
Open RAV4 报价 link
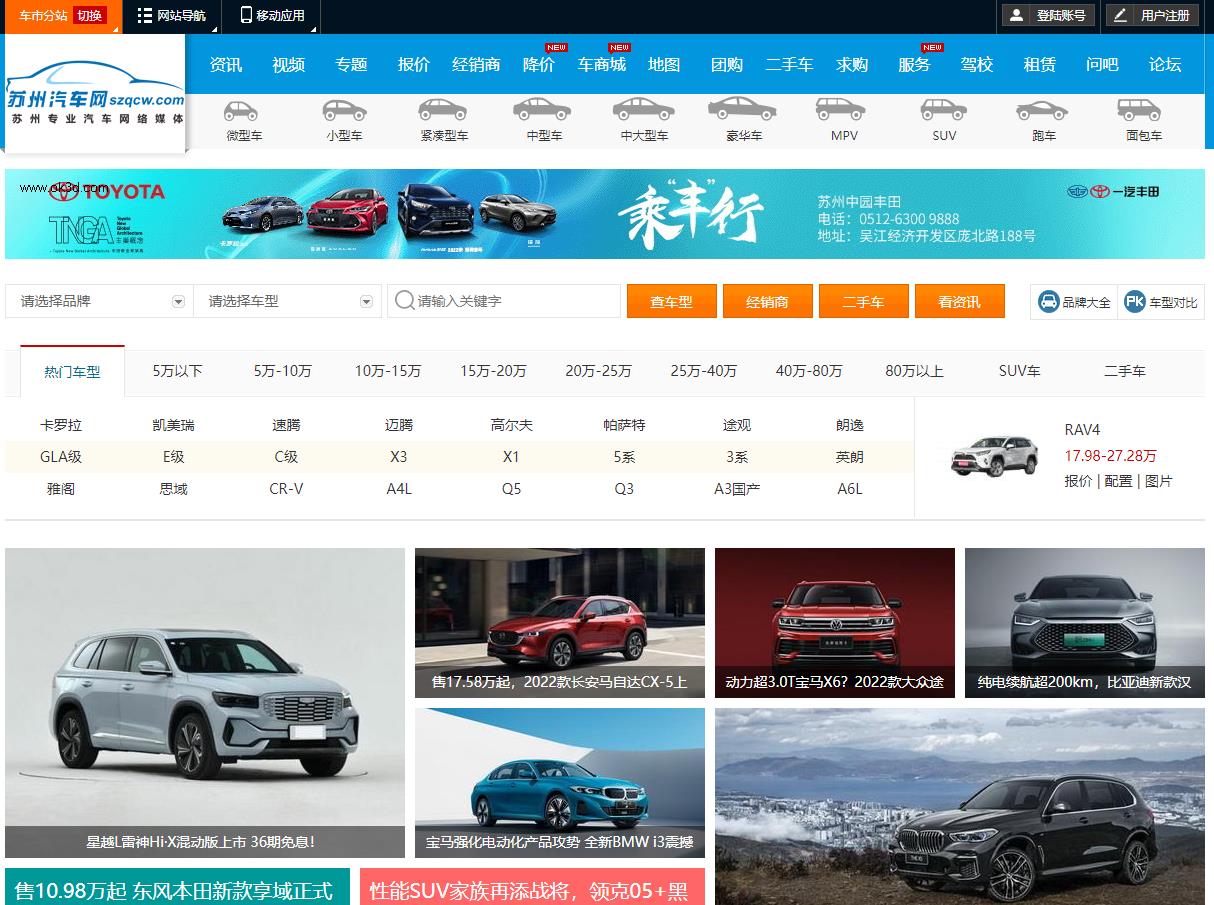click(1079, 481)
